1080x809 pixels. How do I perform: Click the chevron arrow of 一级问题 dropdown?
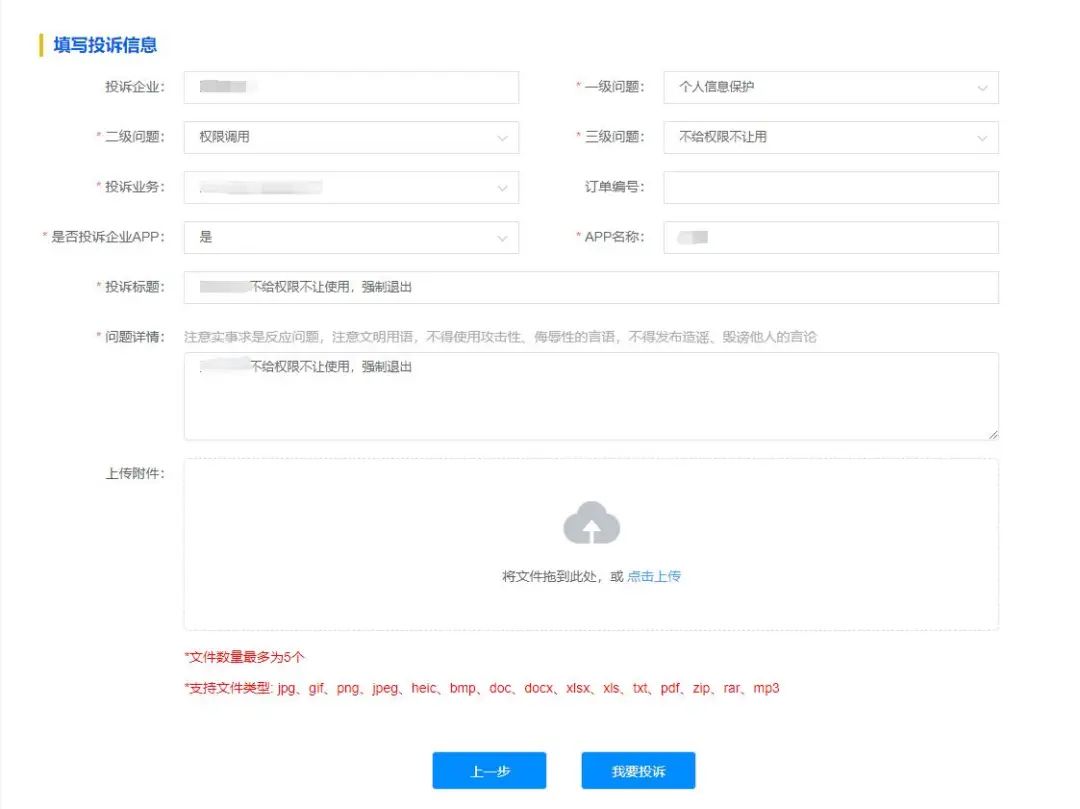[x=982, y=88]
